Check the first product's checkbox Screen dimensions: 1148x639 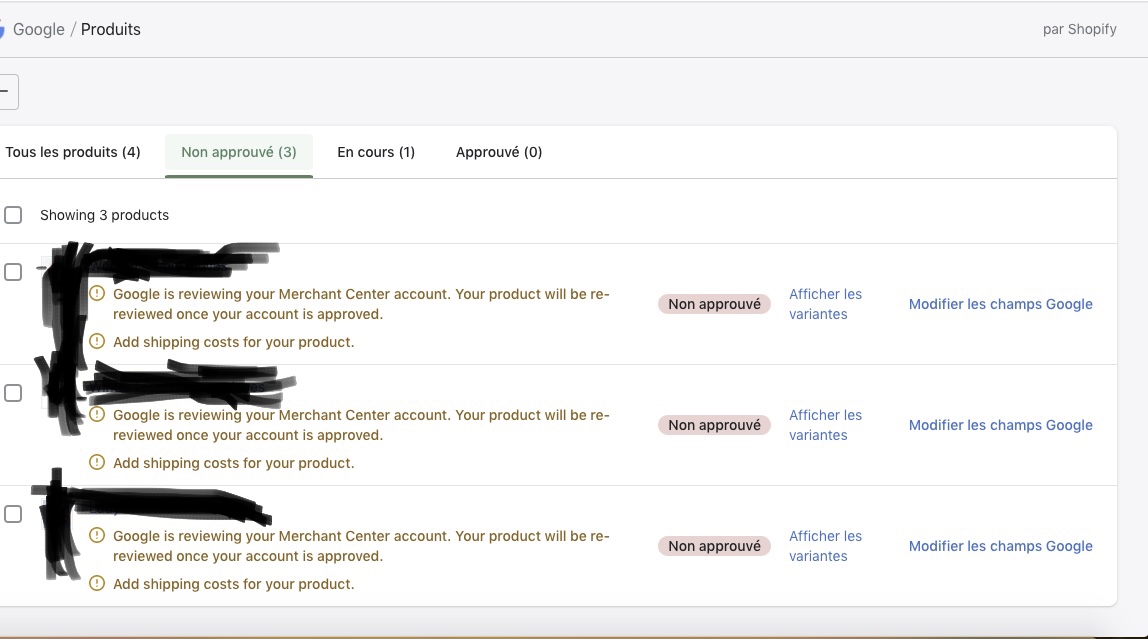[x=13, y=272]
